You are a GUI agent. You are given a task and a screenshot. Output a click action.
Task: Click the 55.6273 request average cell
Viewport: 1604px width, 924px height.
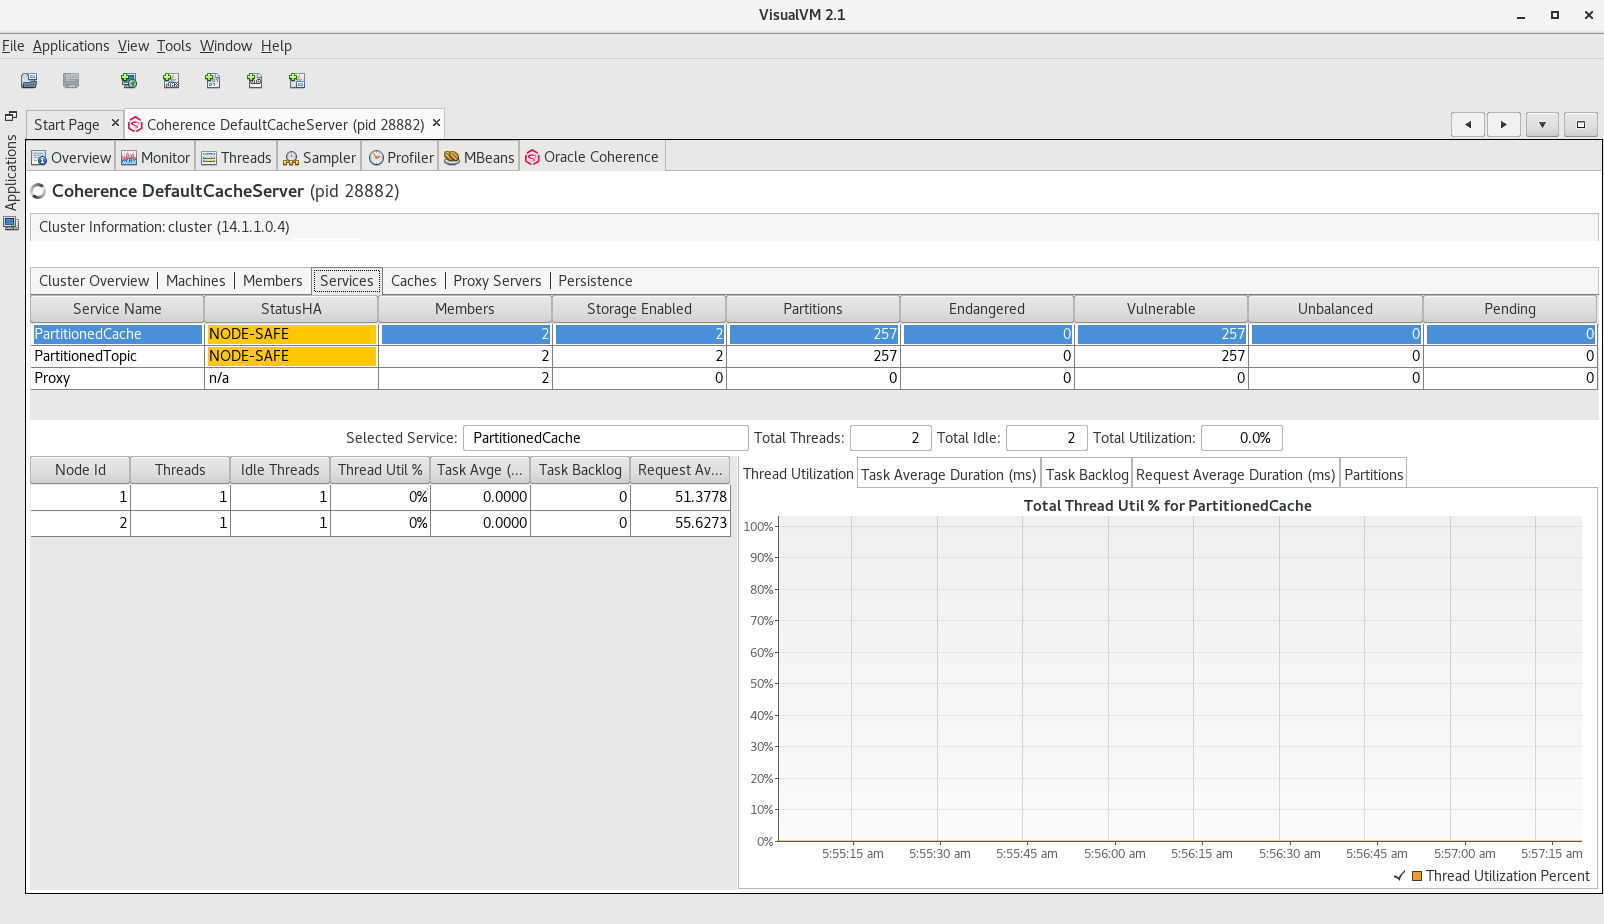click(x=681, y=523)
